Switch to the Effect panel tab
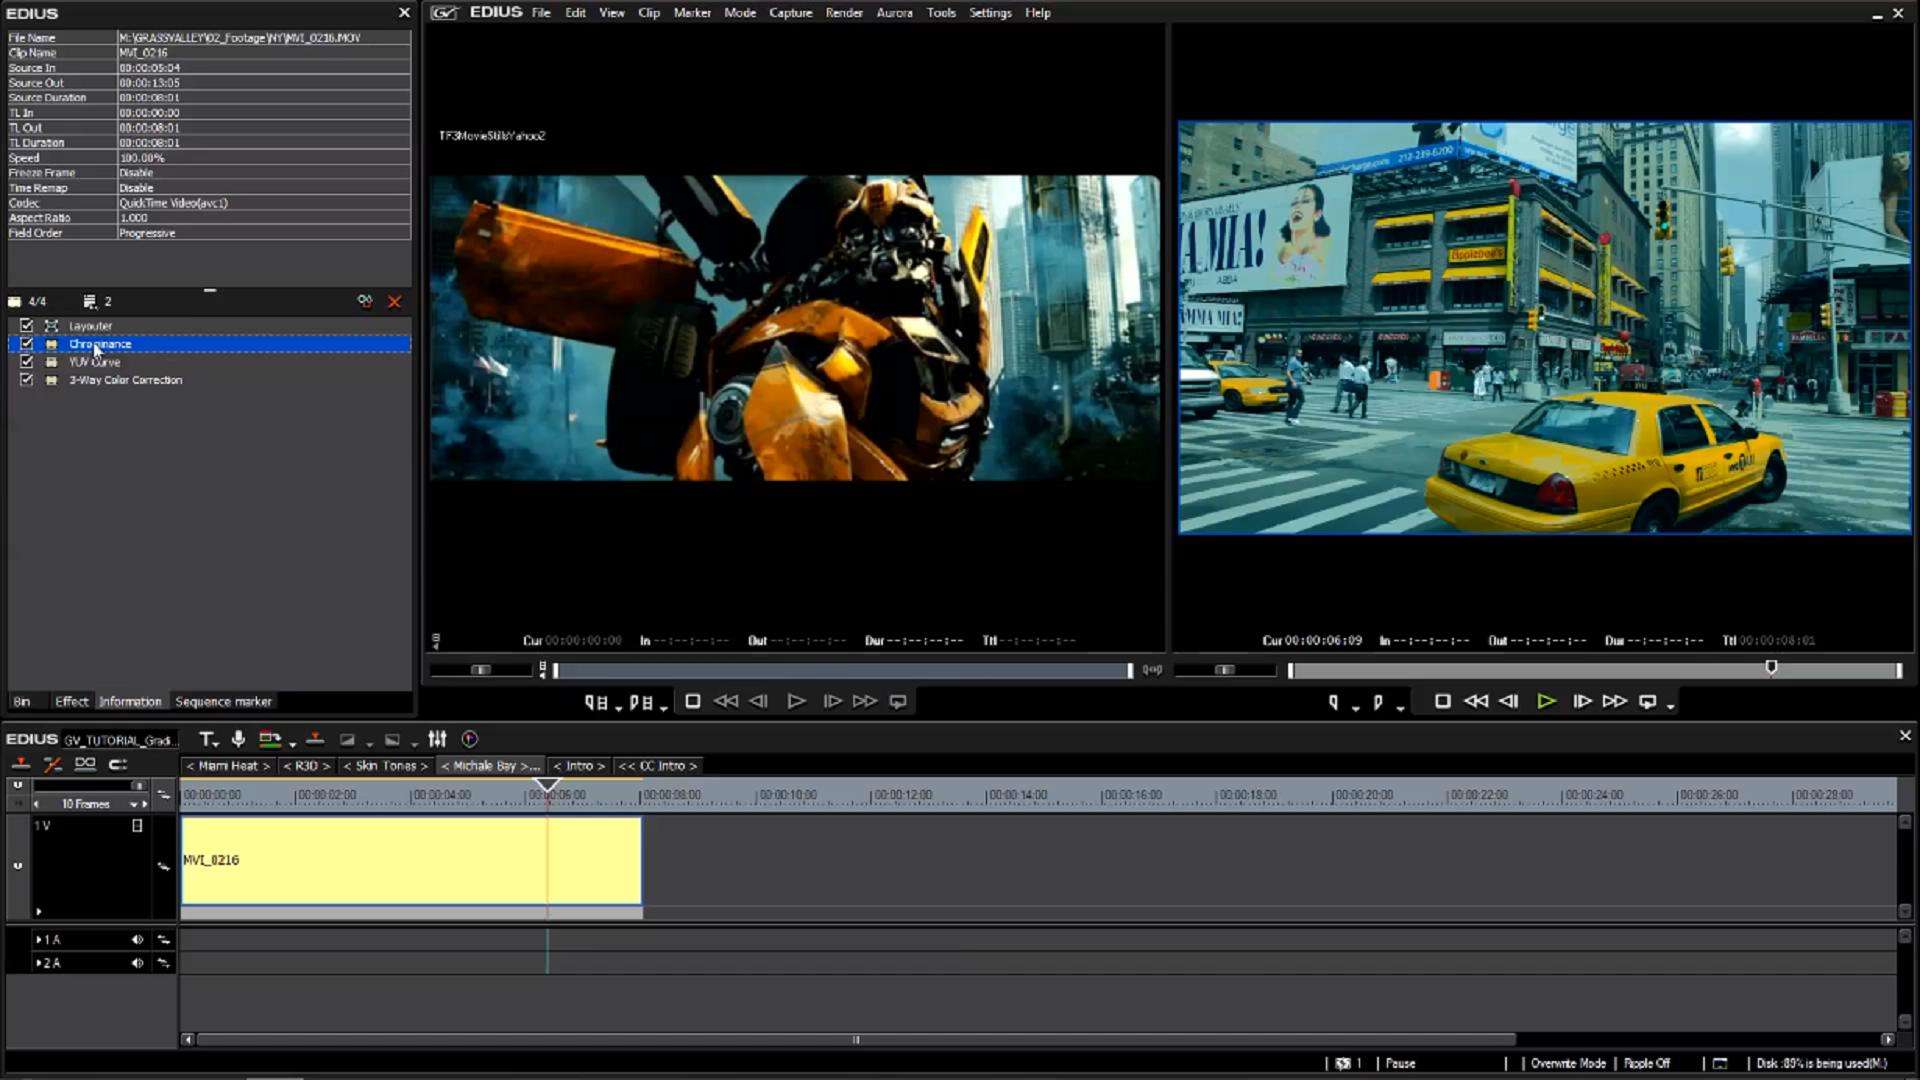Viewport: 1920px width, 1080px height. click(71, 702)
